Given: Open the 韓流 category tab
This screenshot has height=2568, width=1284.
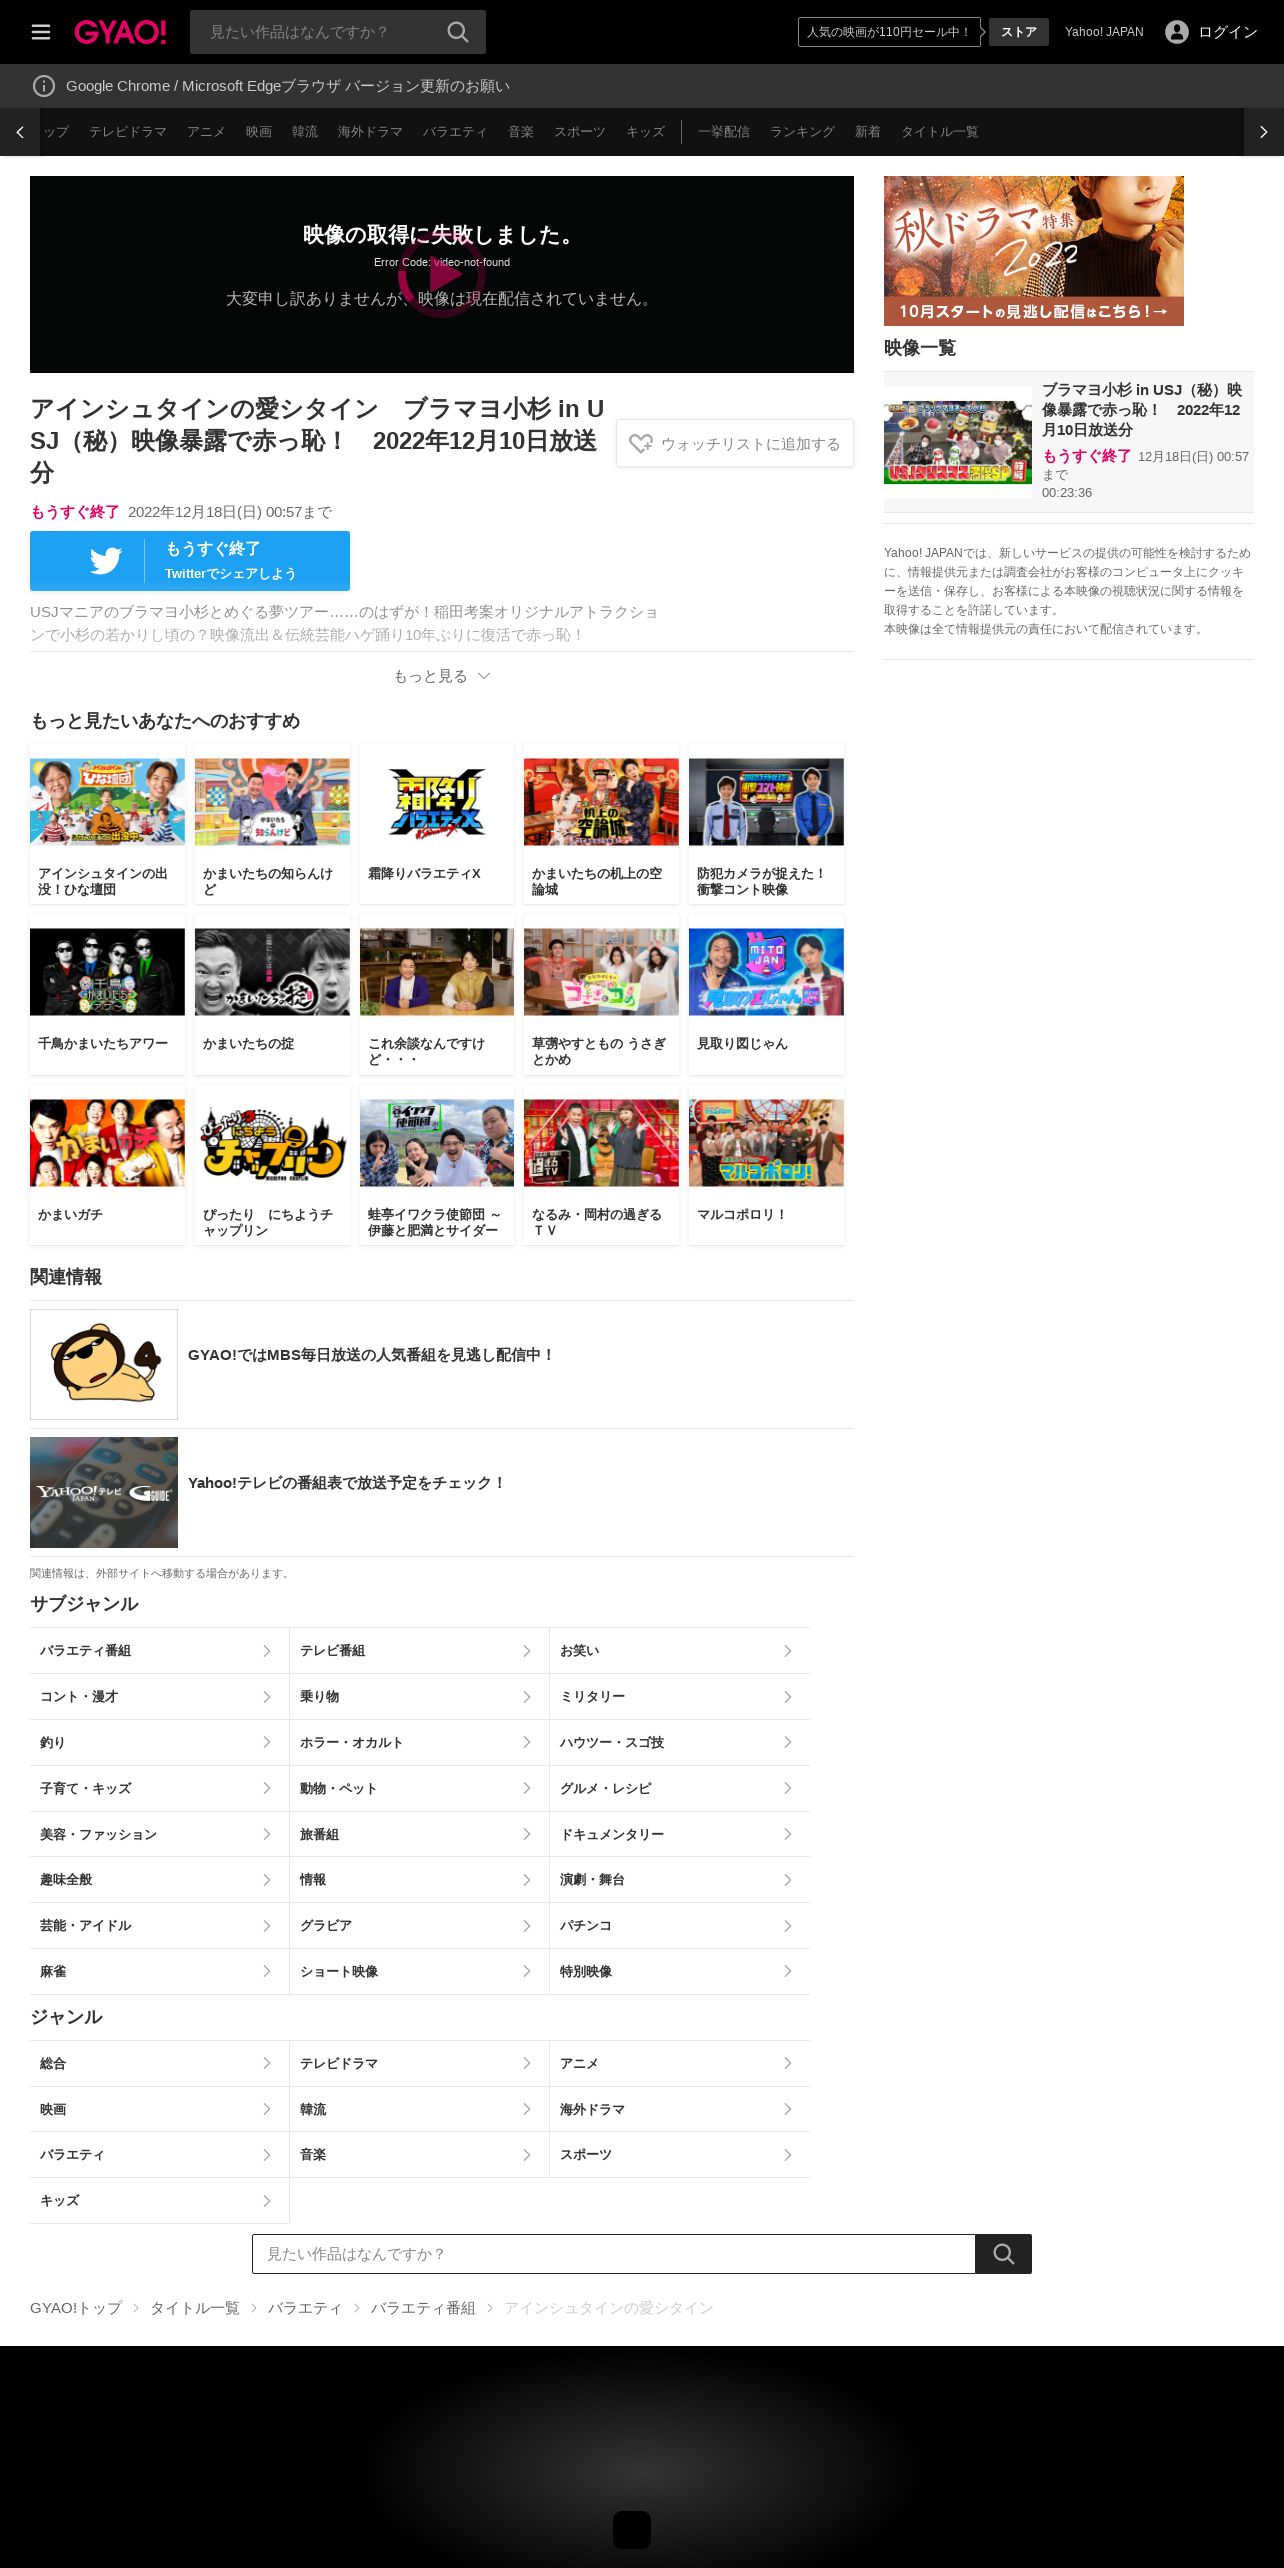Looking at the screenshot, I should tap(305, 132).
